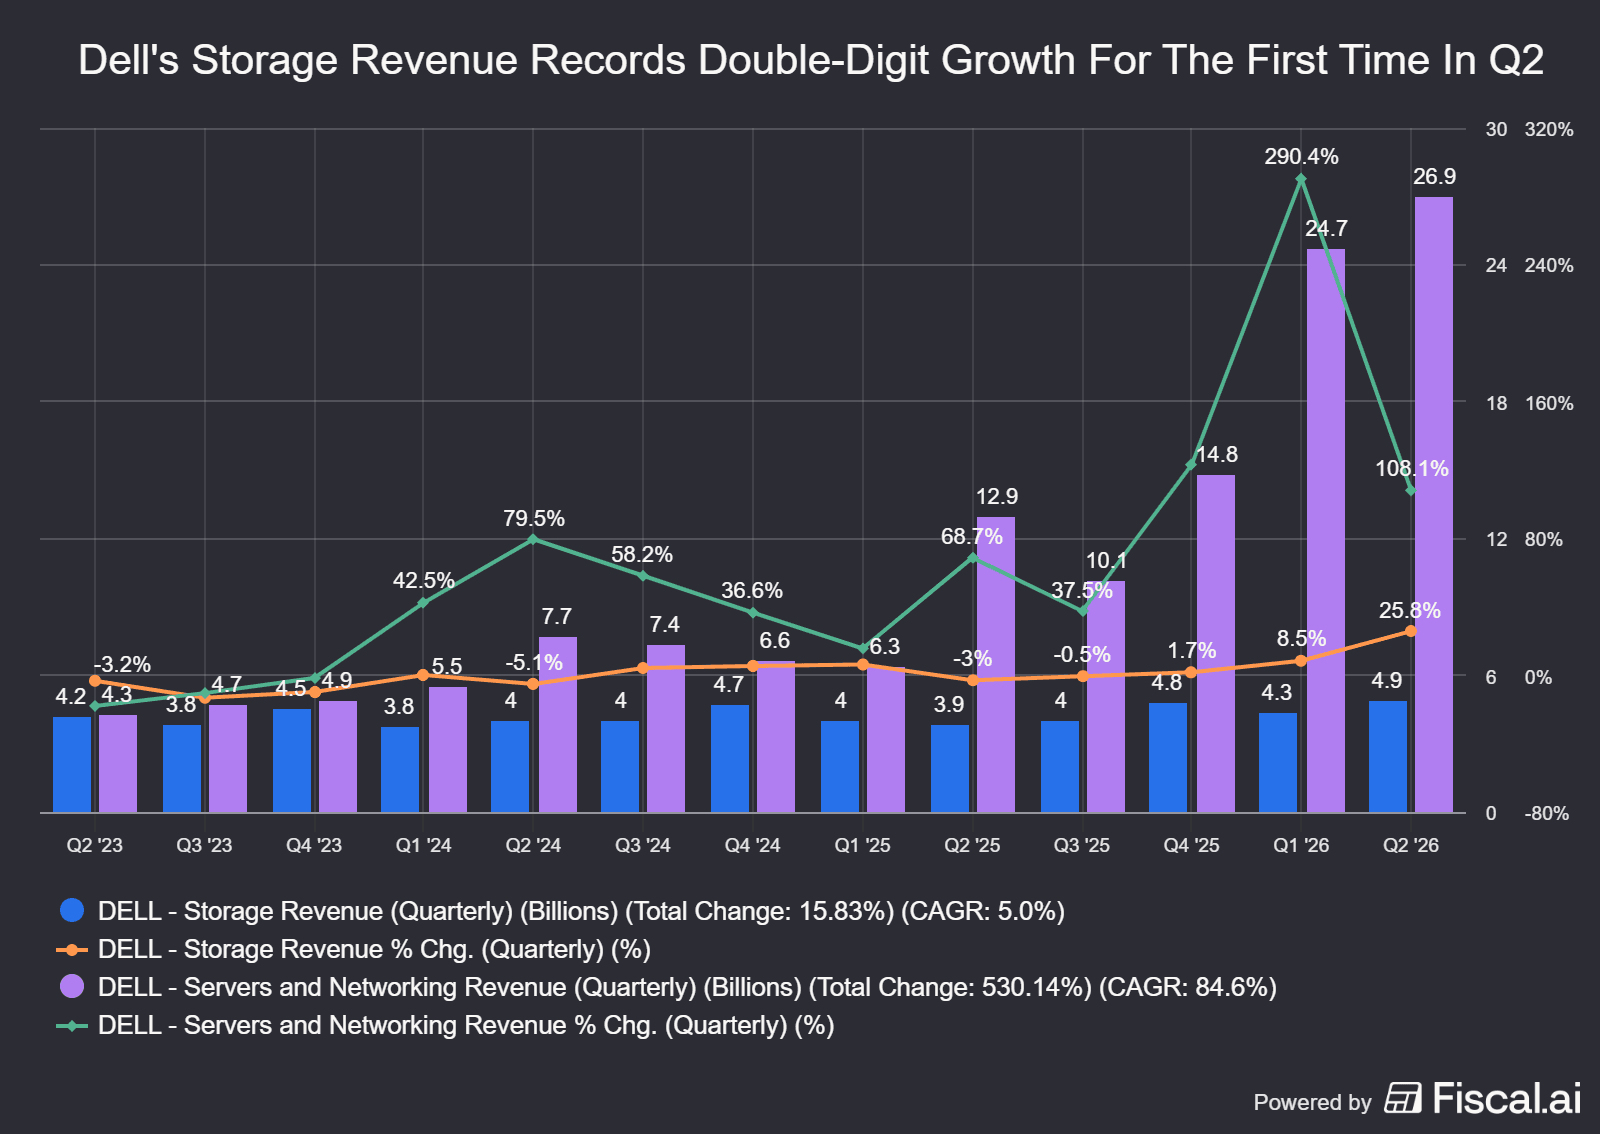Image resolution: width=1600 pixels, height=1134 pixels.
Task: Click the orange Storage Revenue % Chg. legend marker
Action: [72, 949]
